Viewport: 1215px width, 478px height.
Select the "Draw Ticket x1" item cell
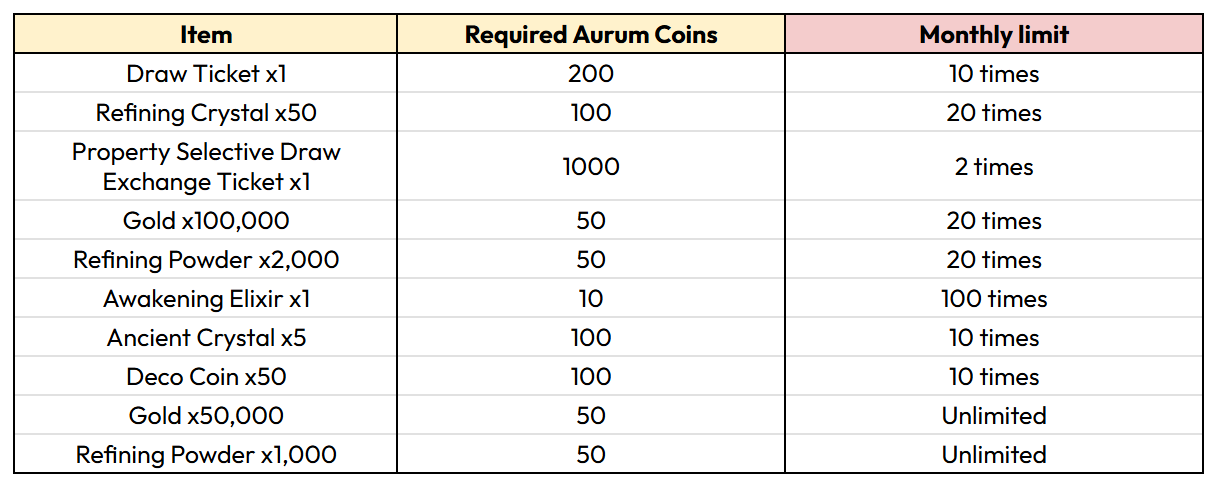click(x=206, y=74)
